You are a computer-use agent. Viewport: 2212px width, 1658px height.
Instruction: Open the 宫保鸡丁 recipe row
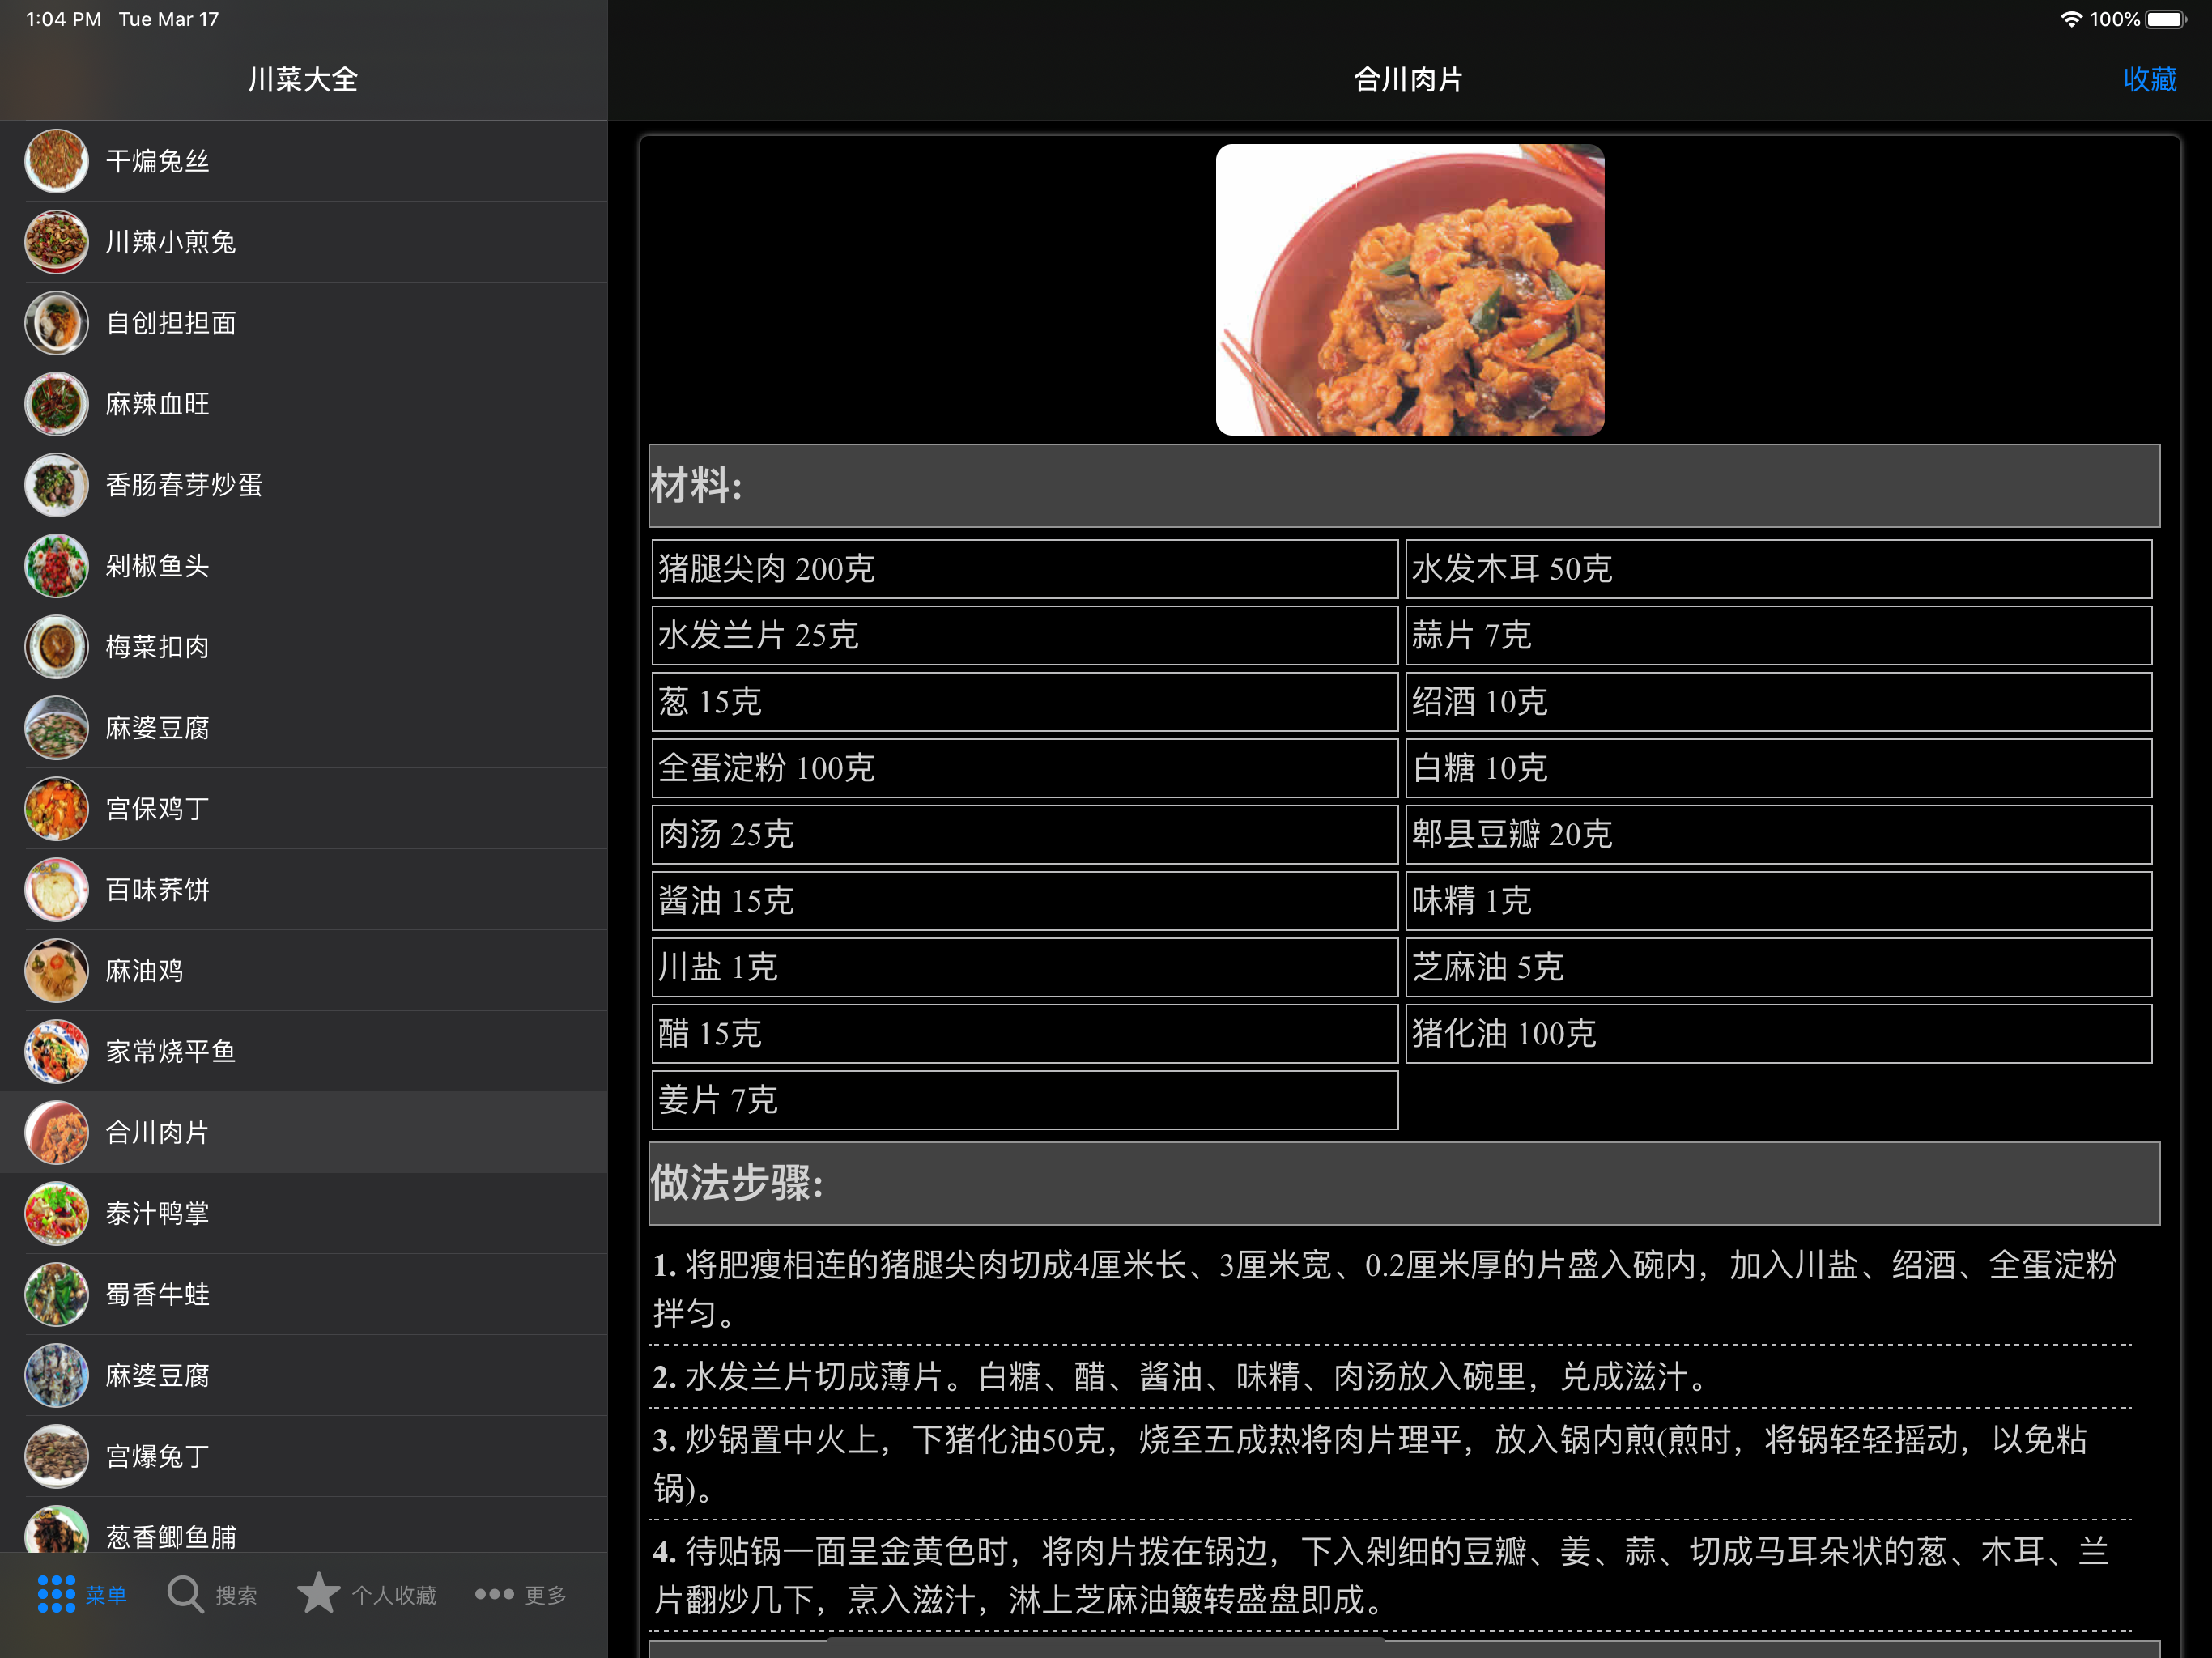click(304, 809)
